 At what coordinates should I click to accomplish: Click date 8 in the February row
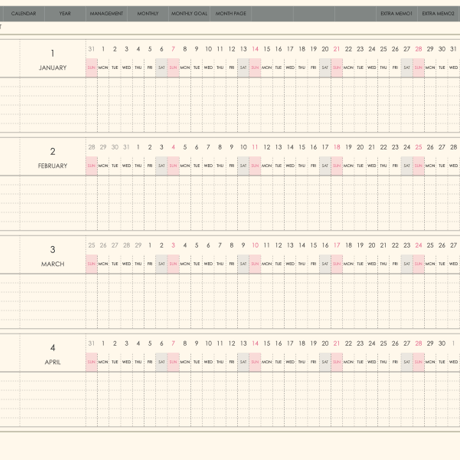click(x=220, y=147)
